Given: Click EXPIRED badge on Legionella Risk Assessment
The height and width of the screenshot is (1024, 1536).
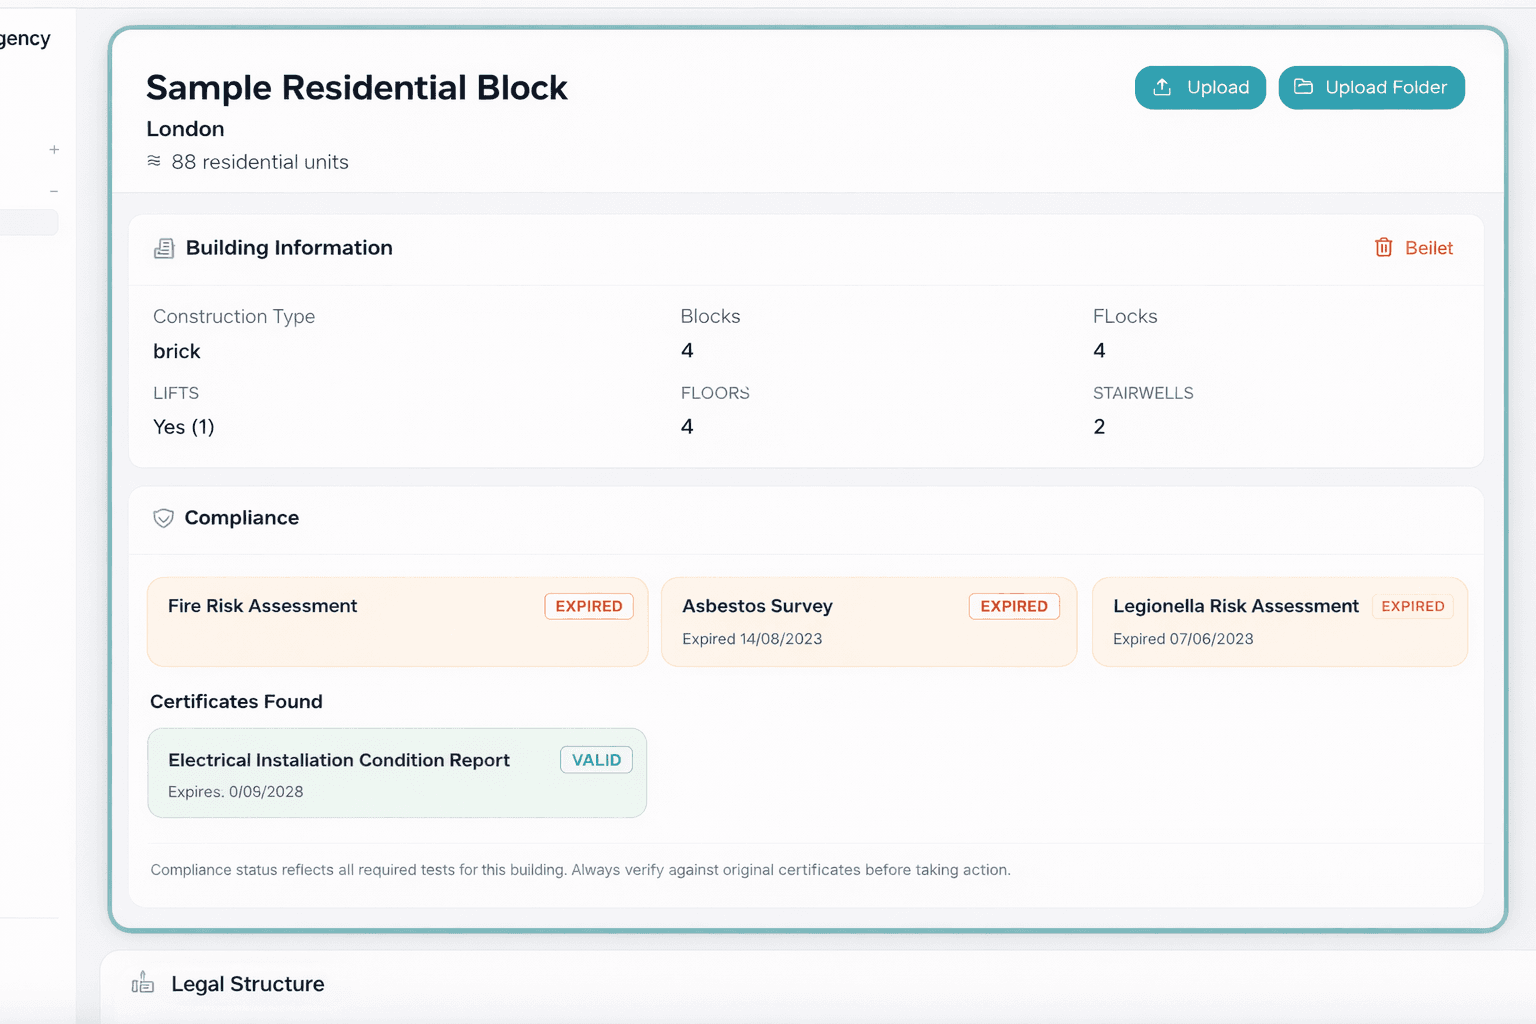Looking at the screenshot, I should tap(1413, 606).
